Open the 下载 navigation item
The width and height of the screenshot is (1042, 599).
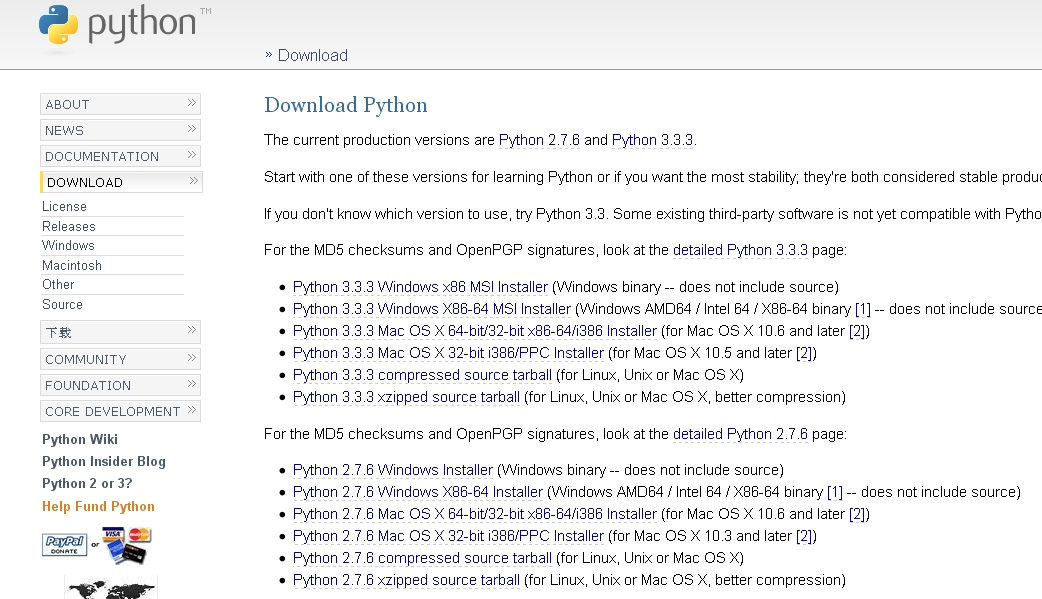(x=120, y=332)
